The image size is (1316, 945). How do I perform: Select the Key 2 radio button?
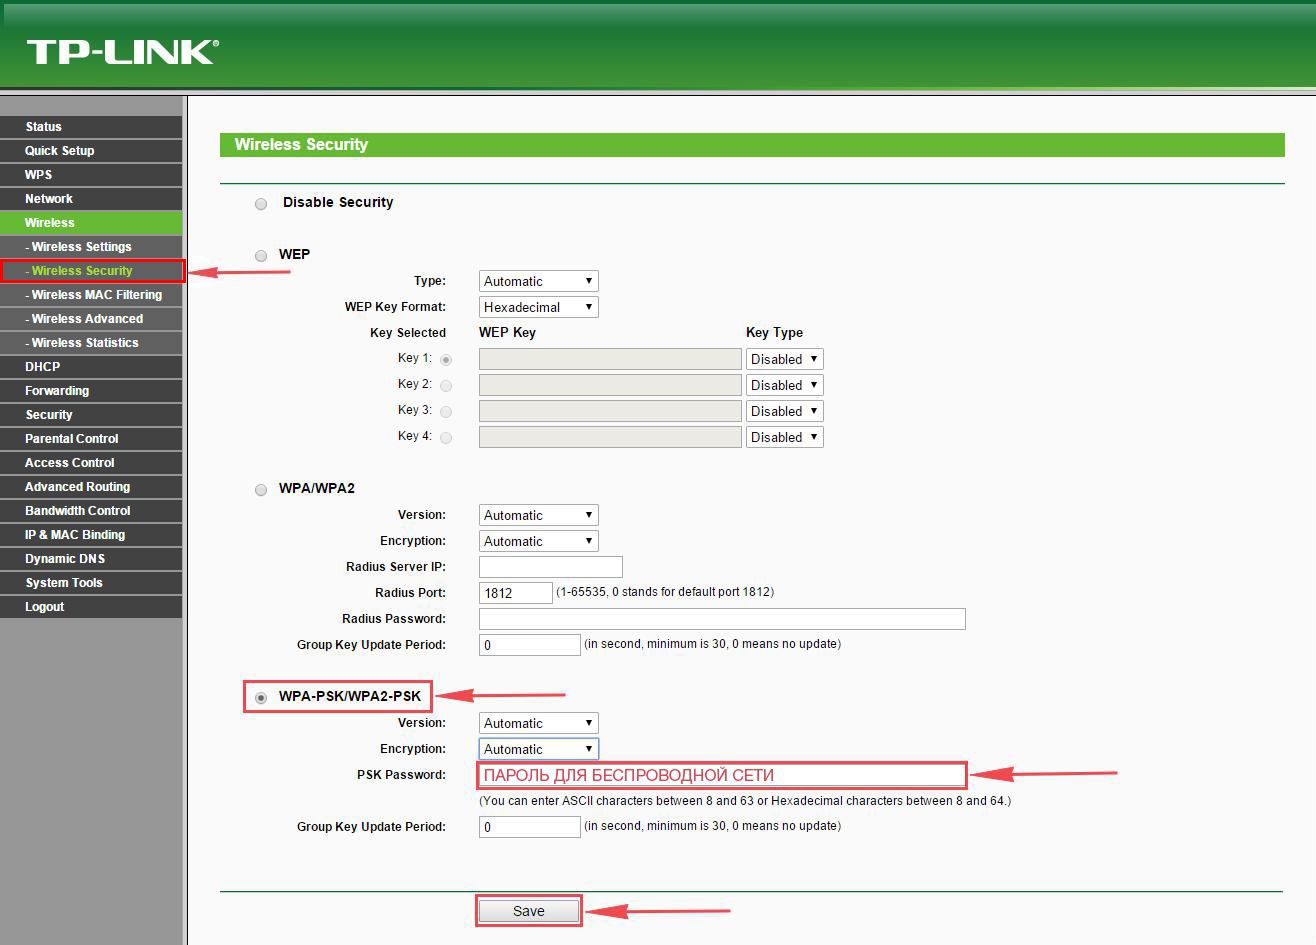446,385
